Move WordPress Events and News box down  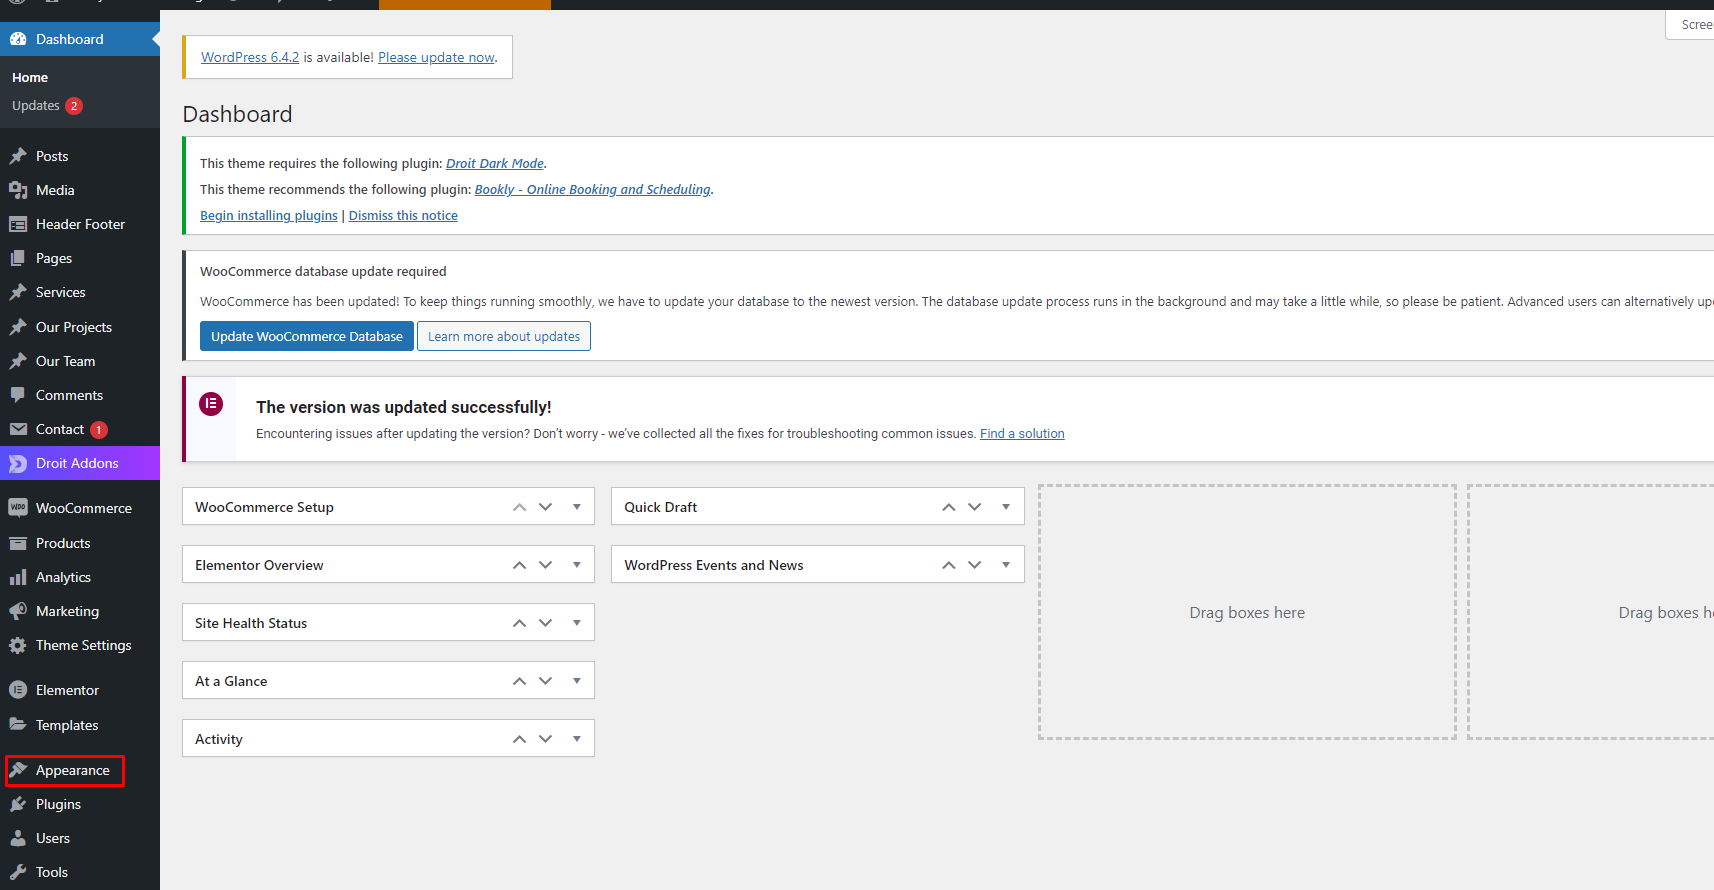pyautogui.click(x=975, y=565)
